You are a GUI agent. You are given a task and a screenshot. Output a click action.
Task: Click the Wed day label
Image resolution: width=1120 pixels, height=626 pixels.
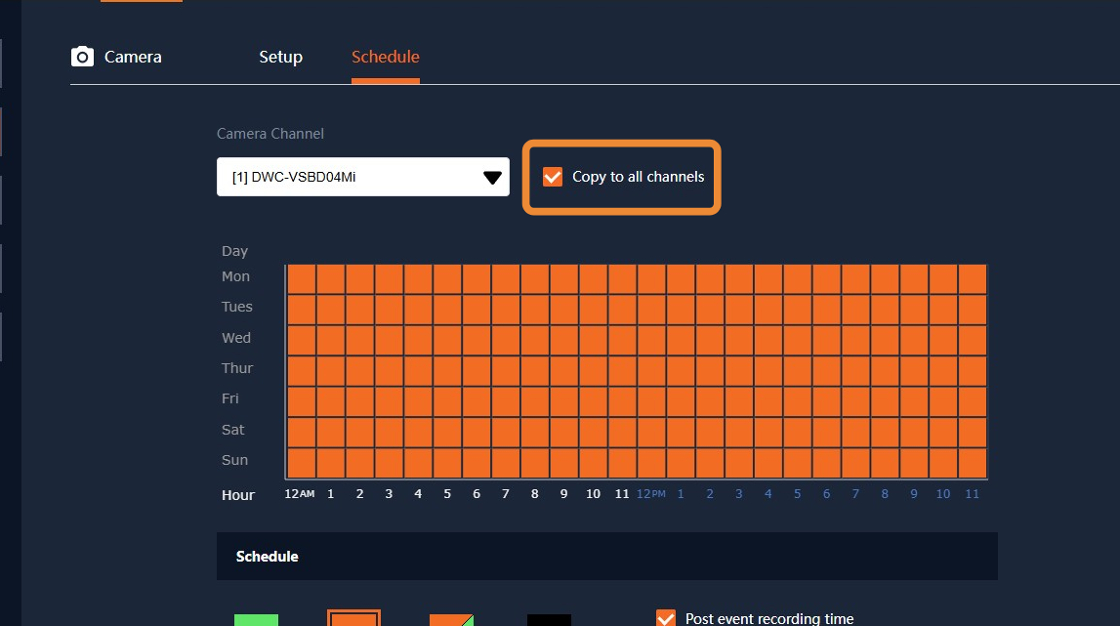[x=236, y=338]
